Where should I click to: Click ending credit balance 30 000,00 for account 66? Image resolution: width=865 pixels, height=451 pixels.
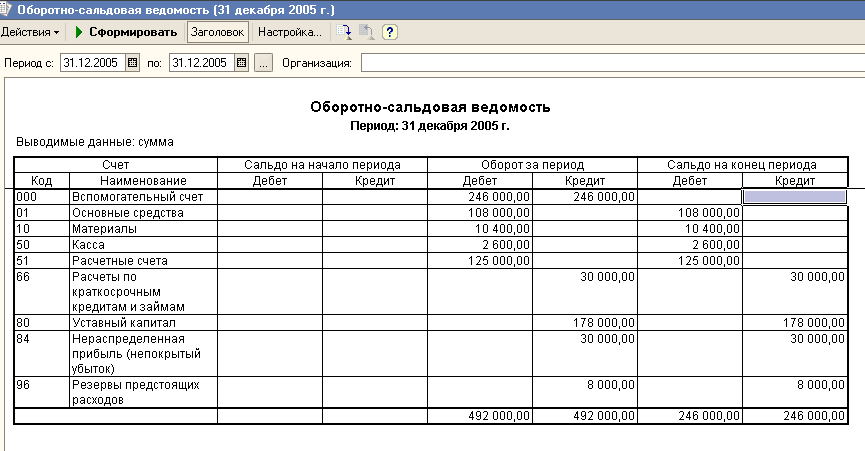coord(816,277)
